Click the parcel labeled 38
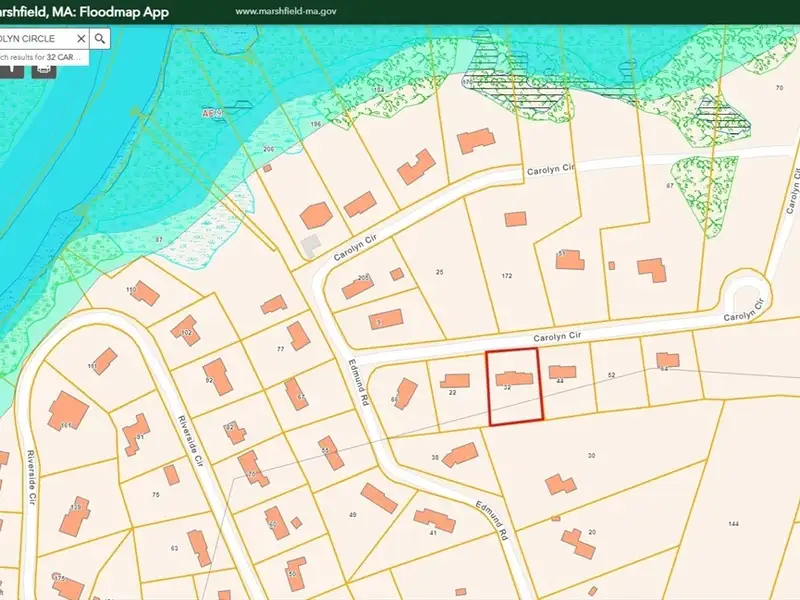Viewport: 800px width, 600px height. (x=435, y=458)
